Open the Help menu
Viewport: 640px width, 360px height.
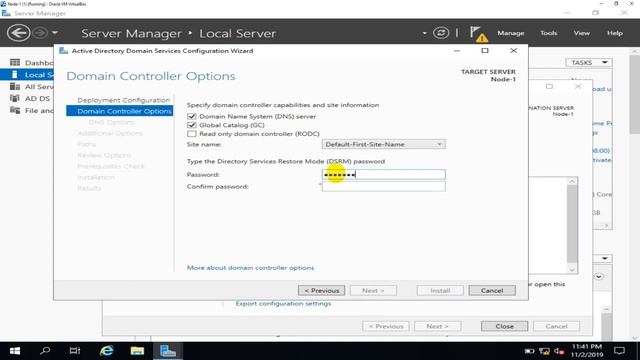pyautogui.click(x=615, y=33)
